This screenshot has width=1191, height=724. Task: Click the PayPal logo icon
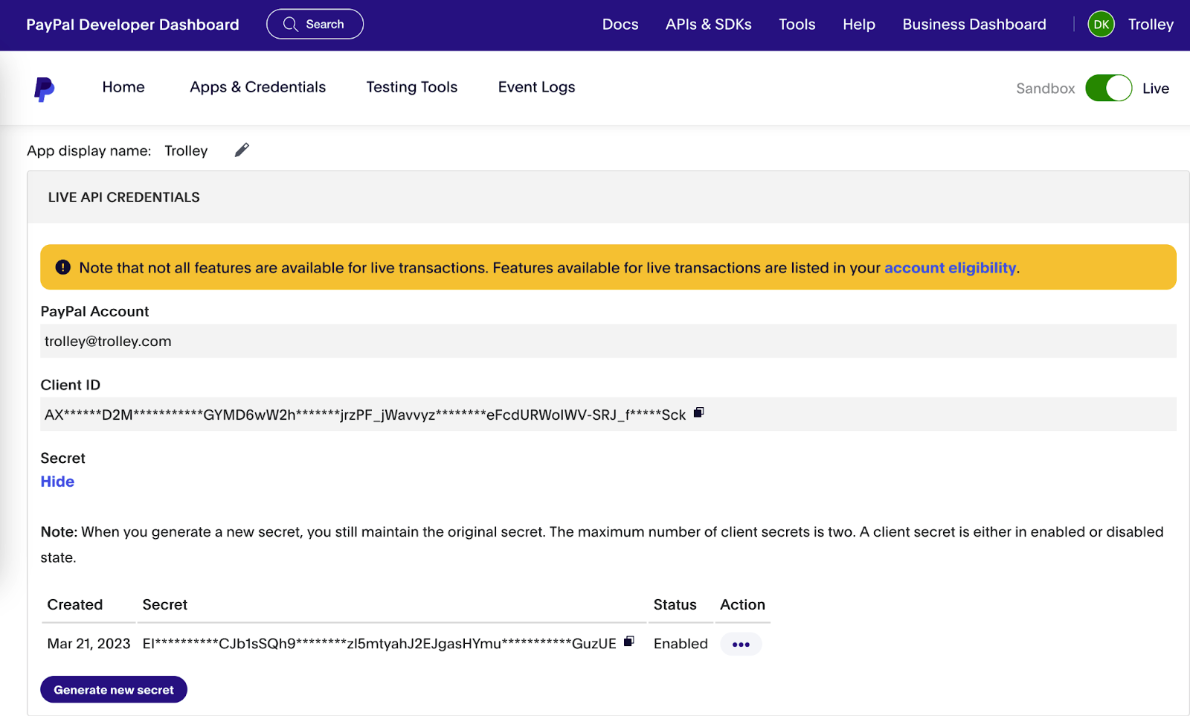point(44,88)
